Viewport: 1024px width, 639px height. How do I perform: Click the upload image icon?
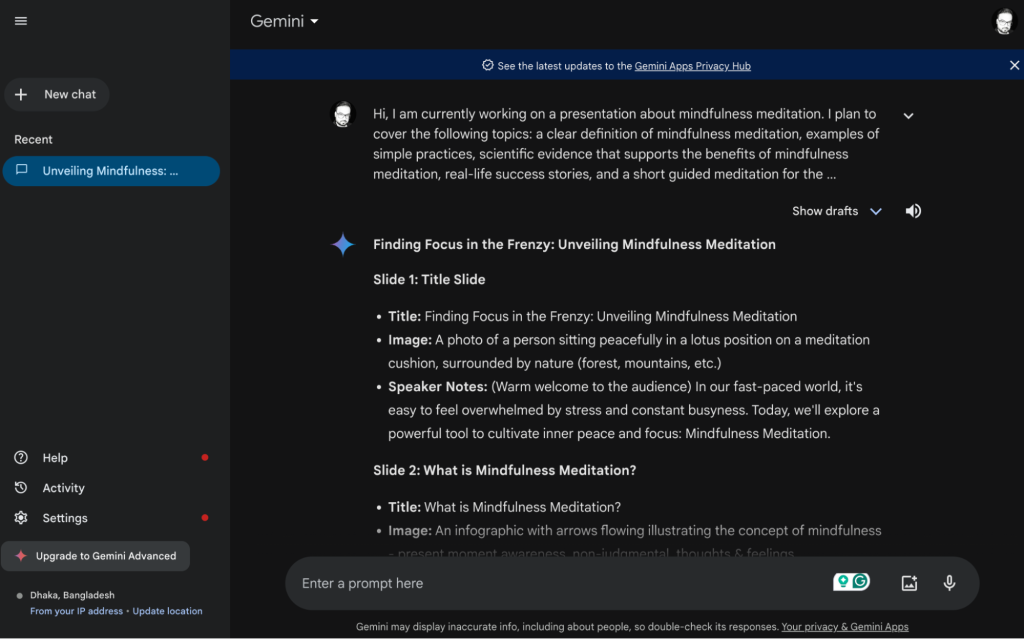pyautogui.click(x=909, y=583)
